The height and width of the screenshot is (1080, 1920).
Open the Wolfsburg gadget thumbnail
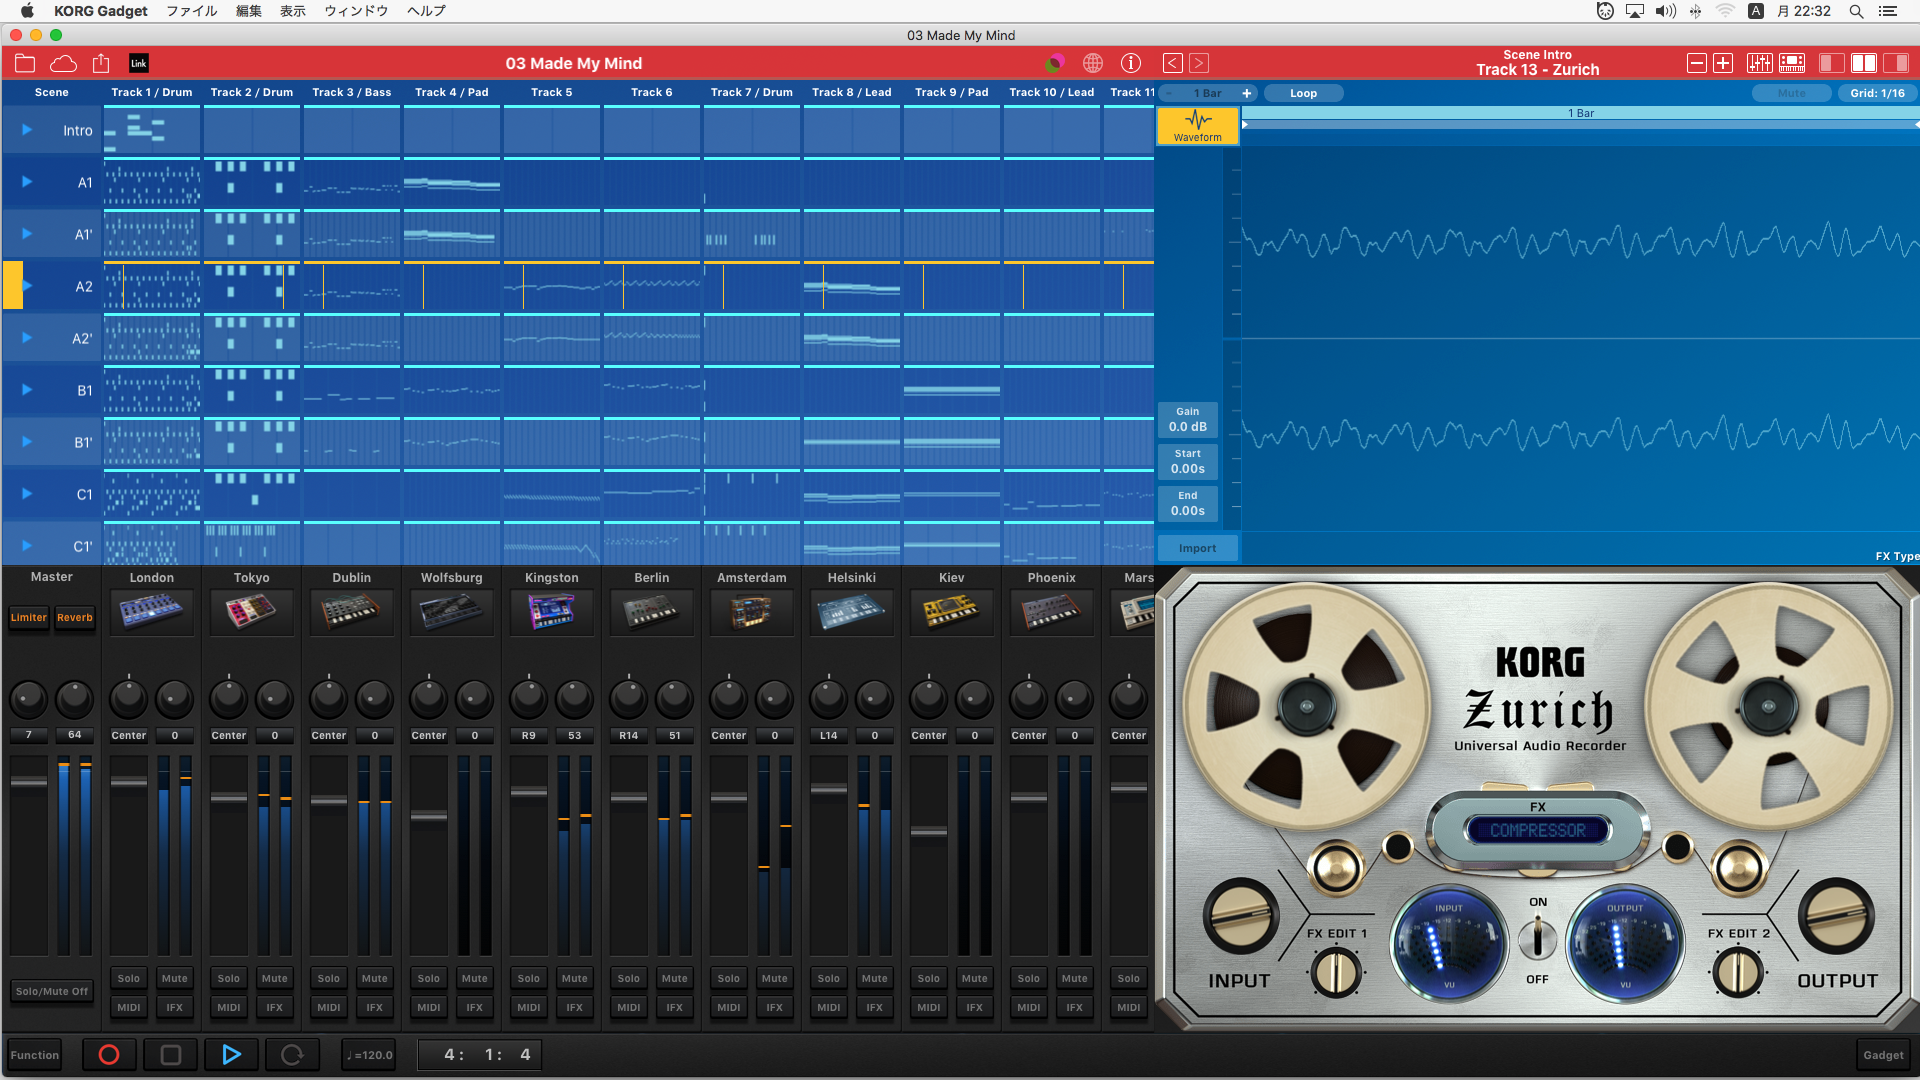pos(452,611)
